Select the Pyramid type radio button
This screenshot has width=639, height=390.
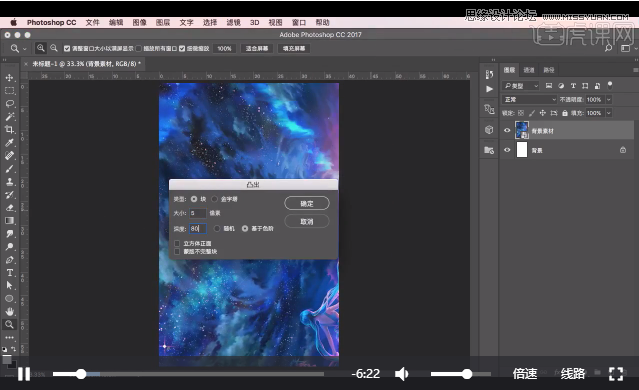pyautogui.click(x=215, y=199)
